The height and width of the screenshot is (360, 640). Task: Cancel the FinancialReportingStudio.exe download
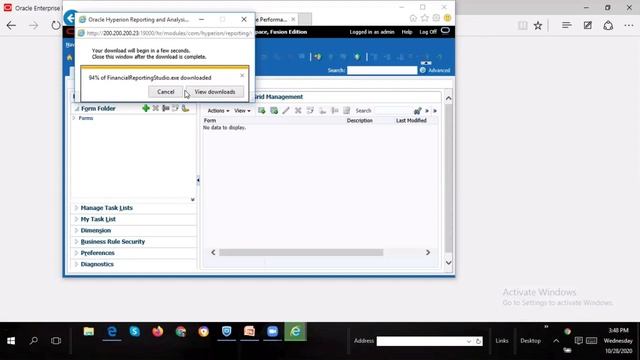click(165, 92)
